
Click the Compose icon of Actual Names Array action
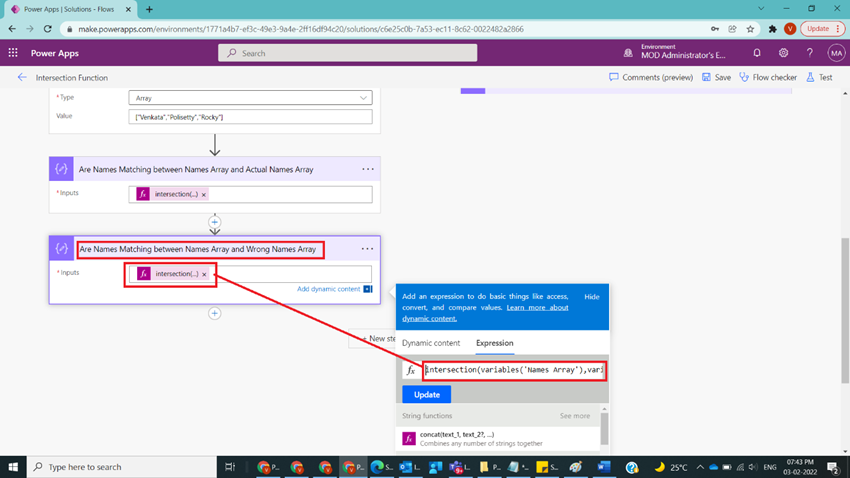click(x=61, y=169)
